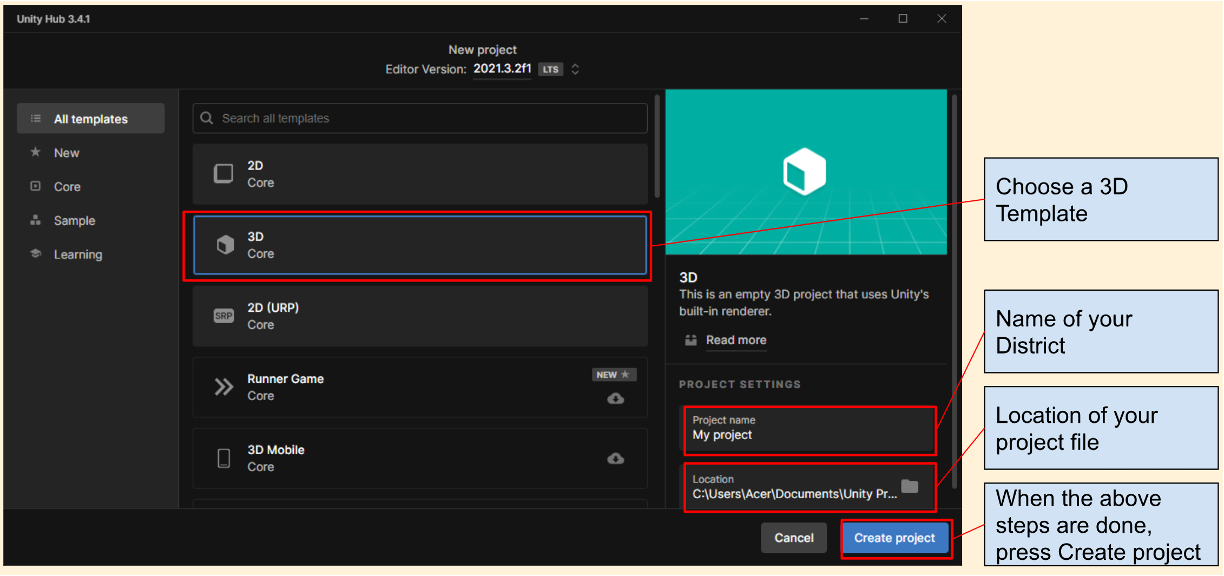The image size is (1224, 576).
Task: Click the New category star icon
Action: pyautogui.click(x=36, y=153)
